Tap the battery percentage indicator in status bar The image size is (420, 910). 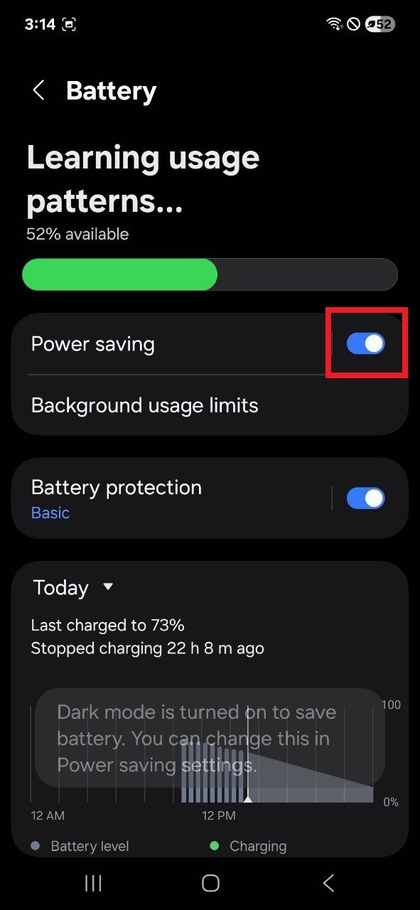pyautogui.click(x=381, y=24)
